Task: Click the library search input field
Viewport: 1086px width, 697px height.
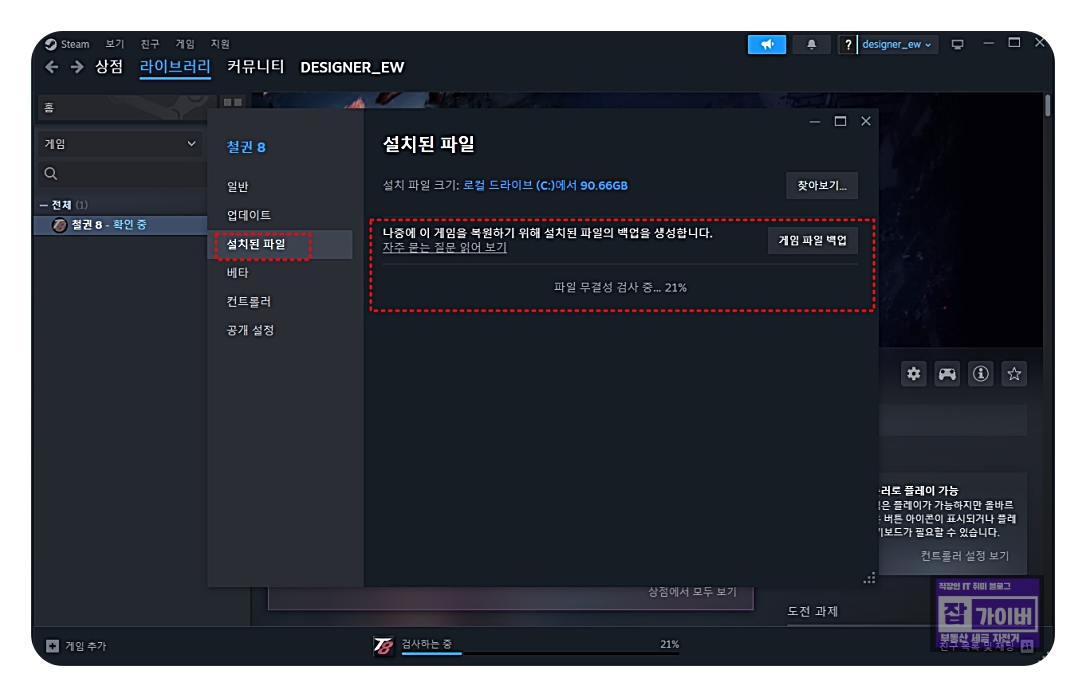Action: click(122, 174)
